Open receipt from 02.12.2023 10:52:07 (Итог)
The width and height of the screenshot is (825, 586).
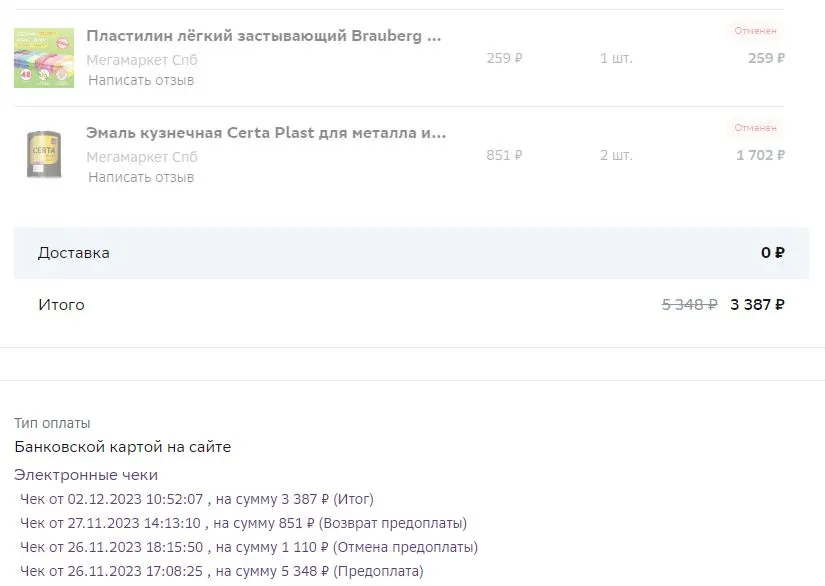click(197, 499)
